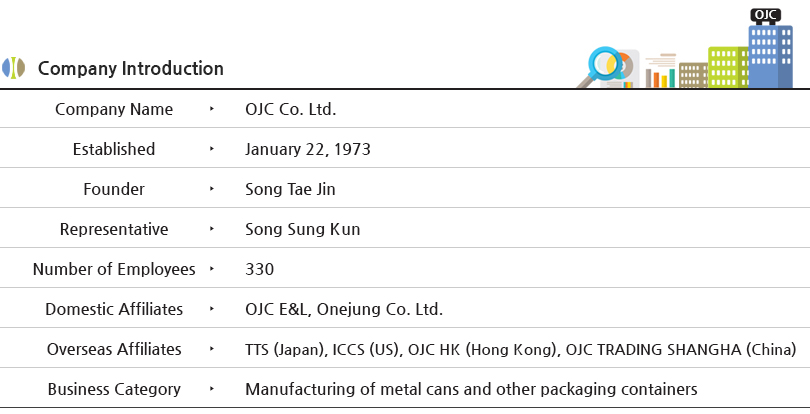Click the founder name Song Tae Jin
This screenshot has height=414, width=810.
290,189
